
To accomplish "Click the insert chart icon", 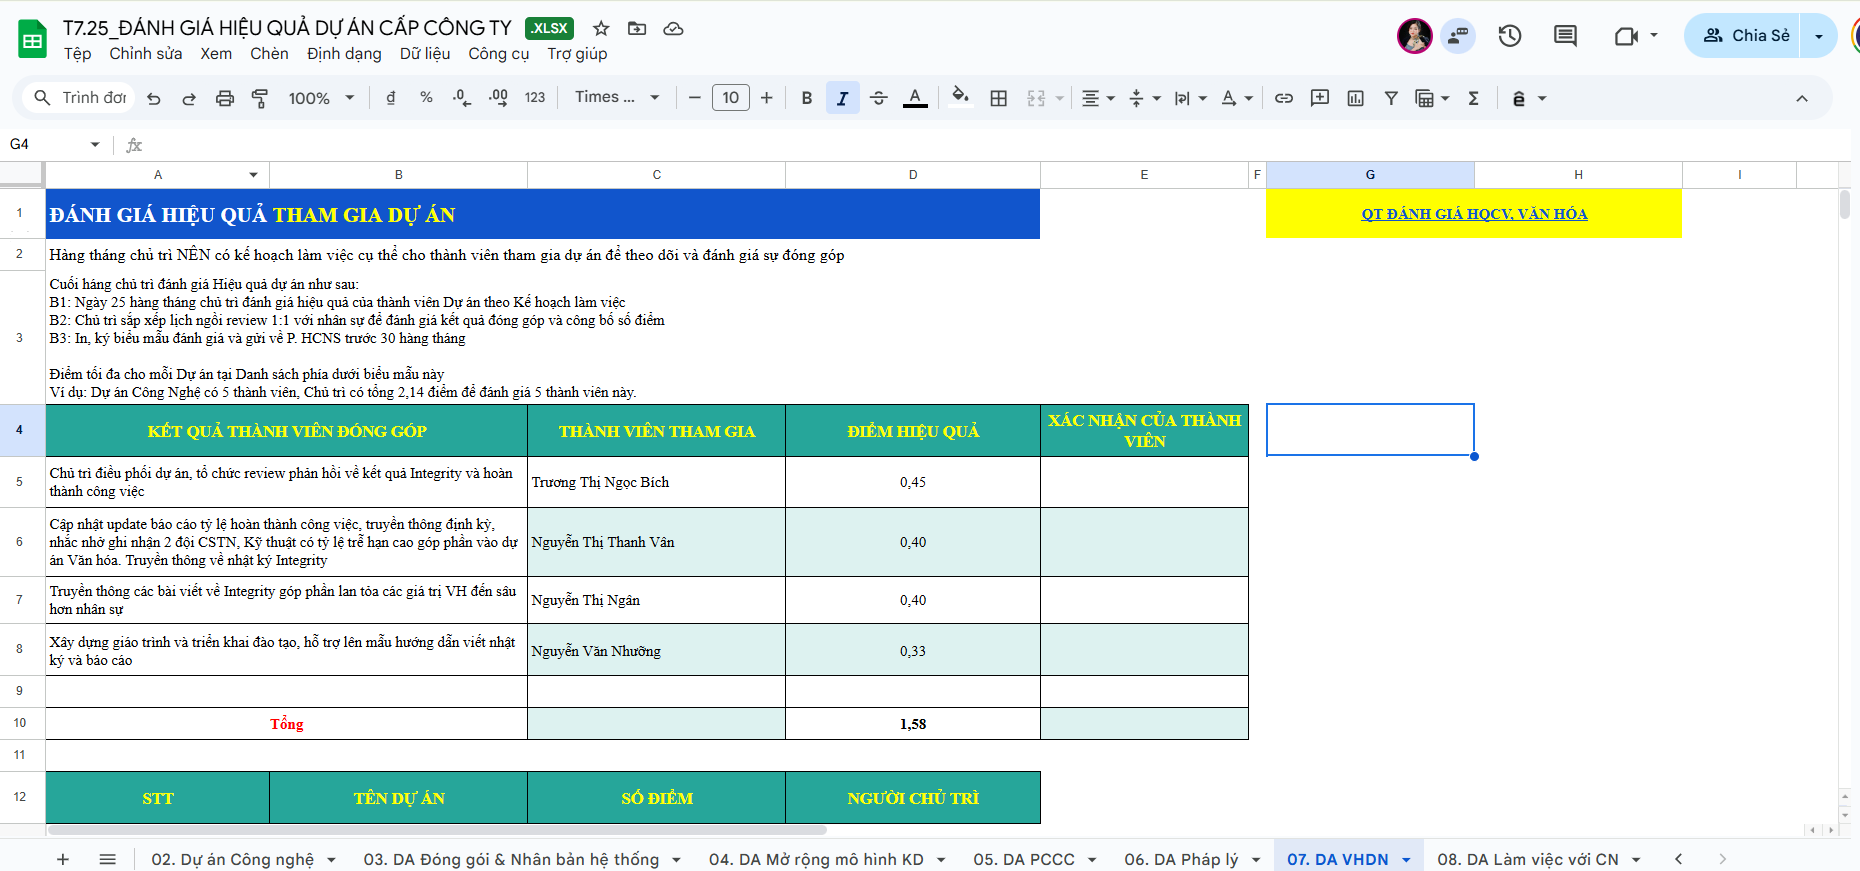I will [1355, 98].
